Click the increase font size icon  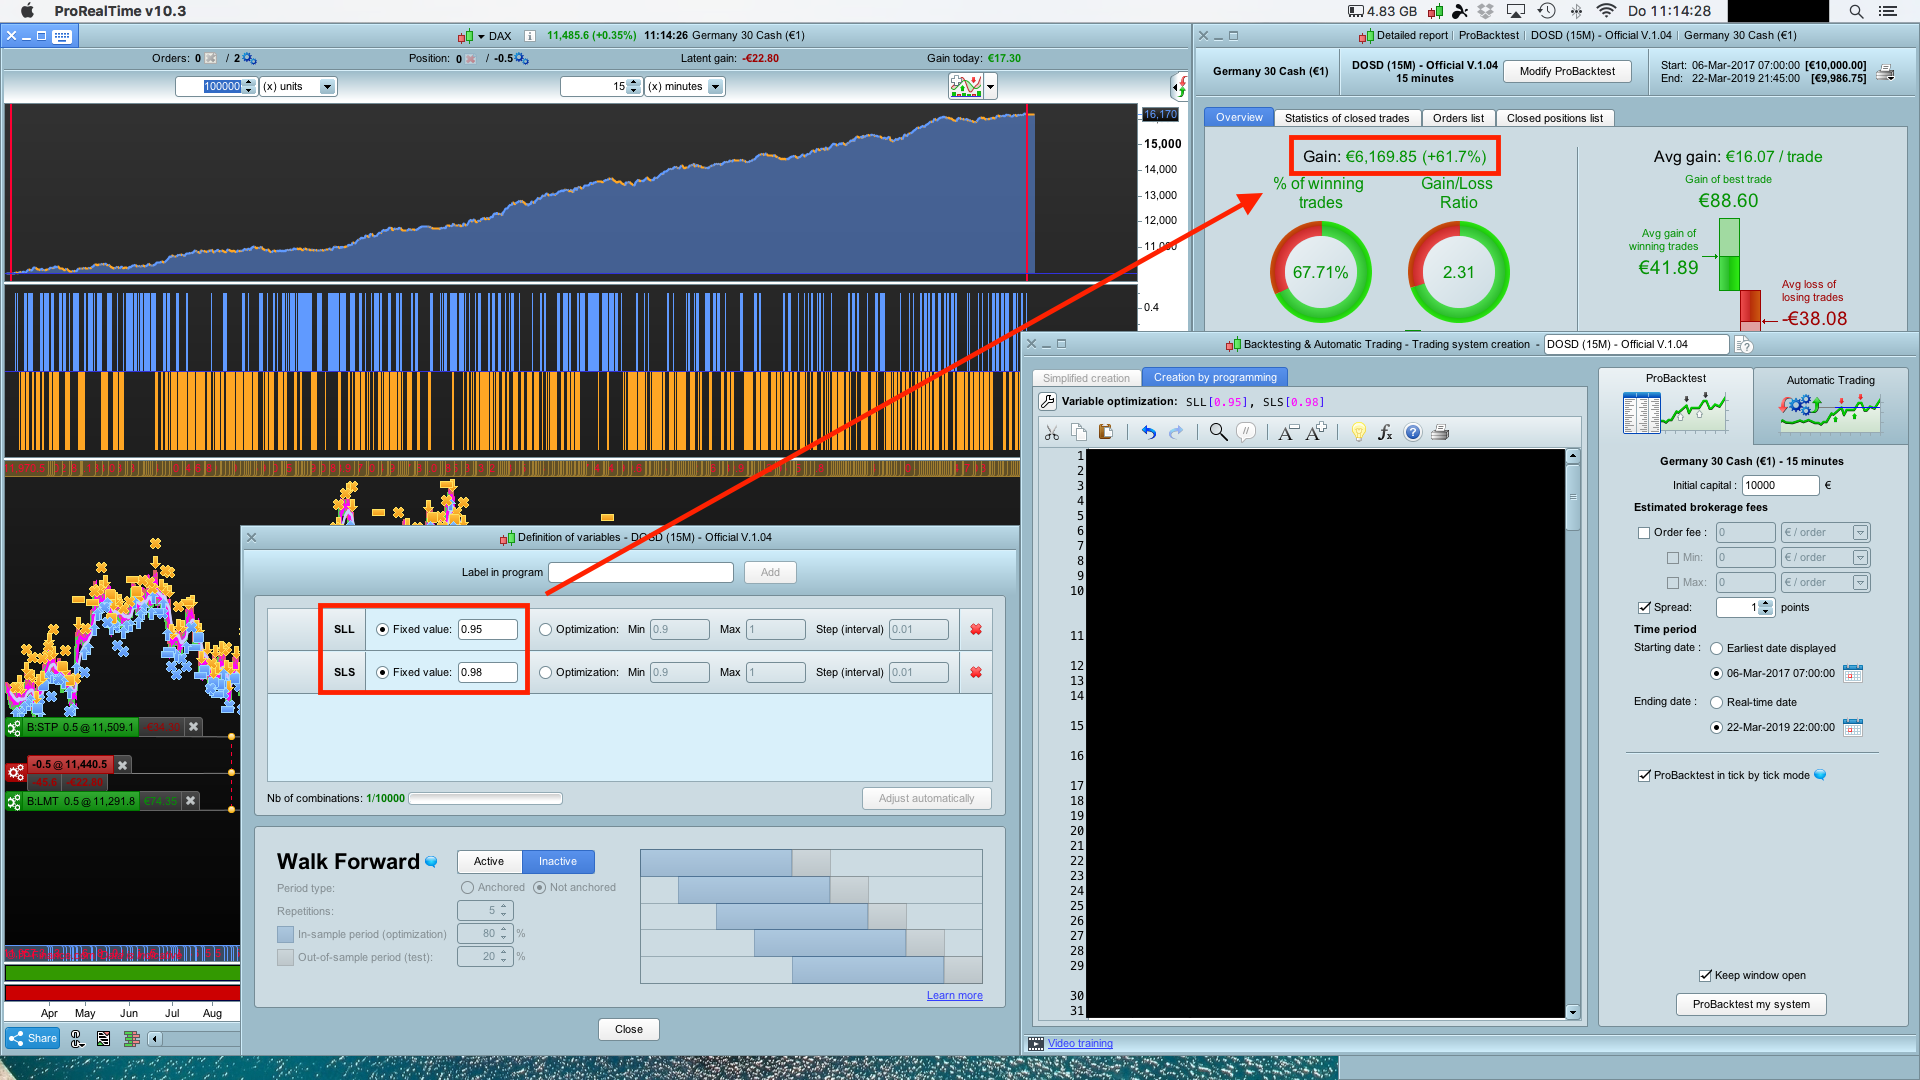1316,431
